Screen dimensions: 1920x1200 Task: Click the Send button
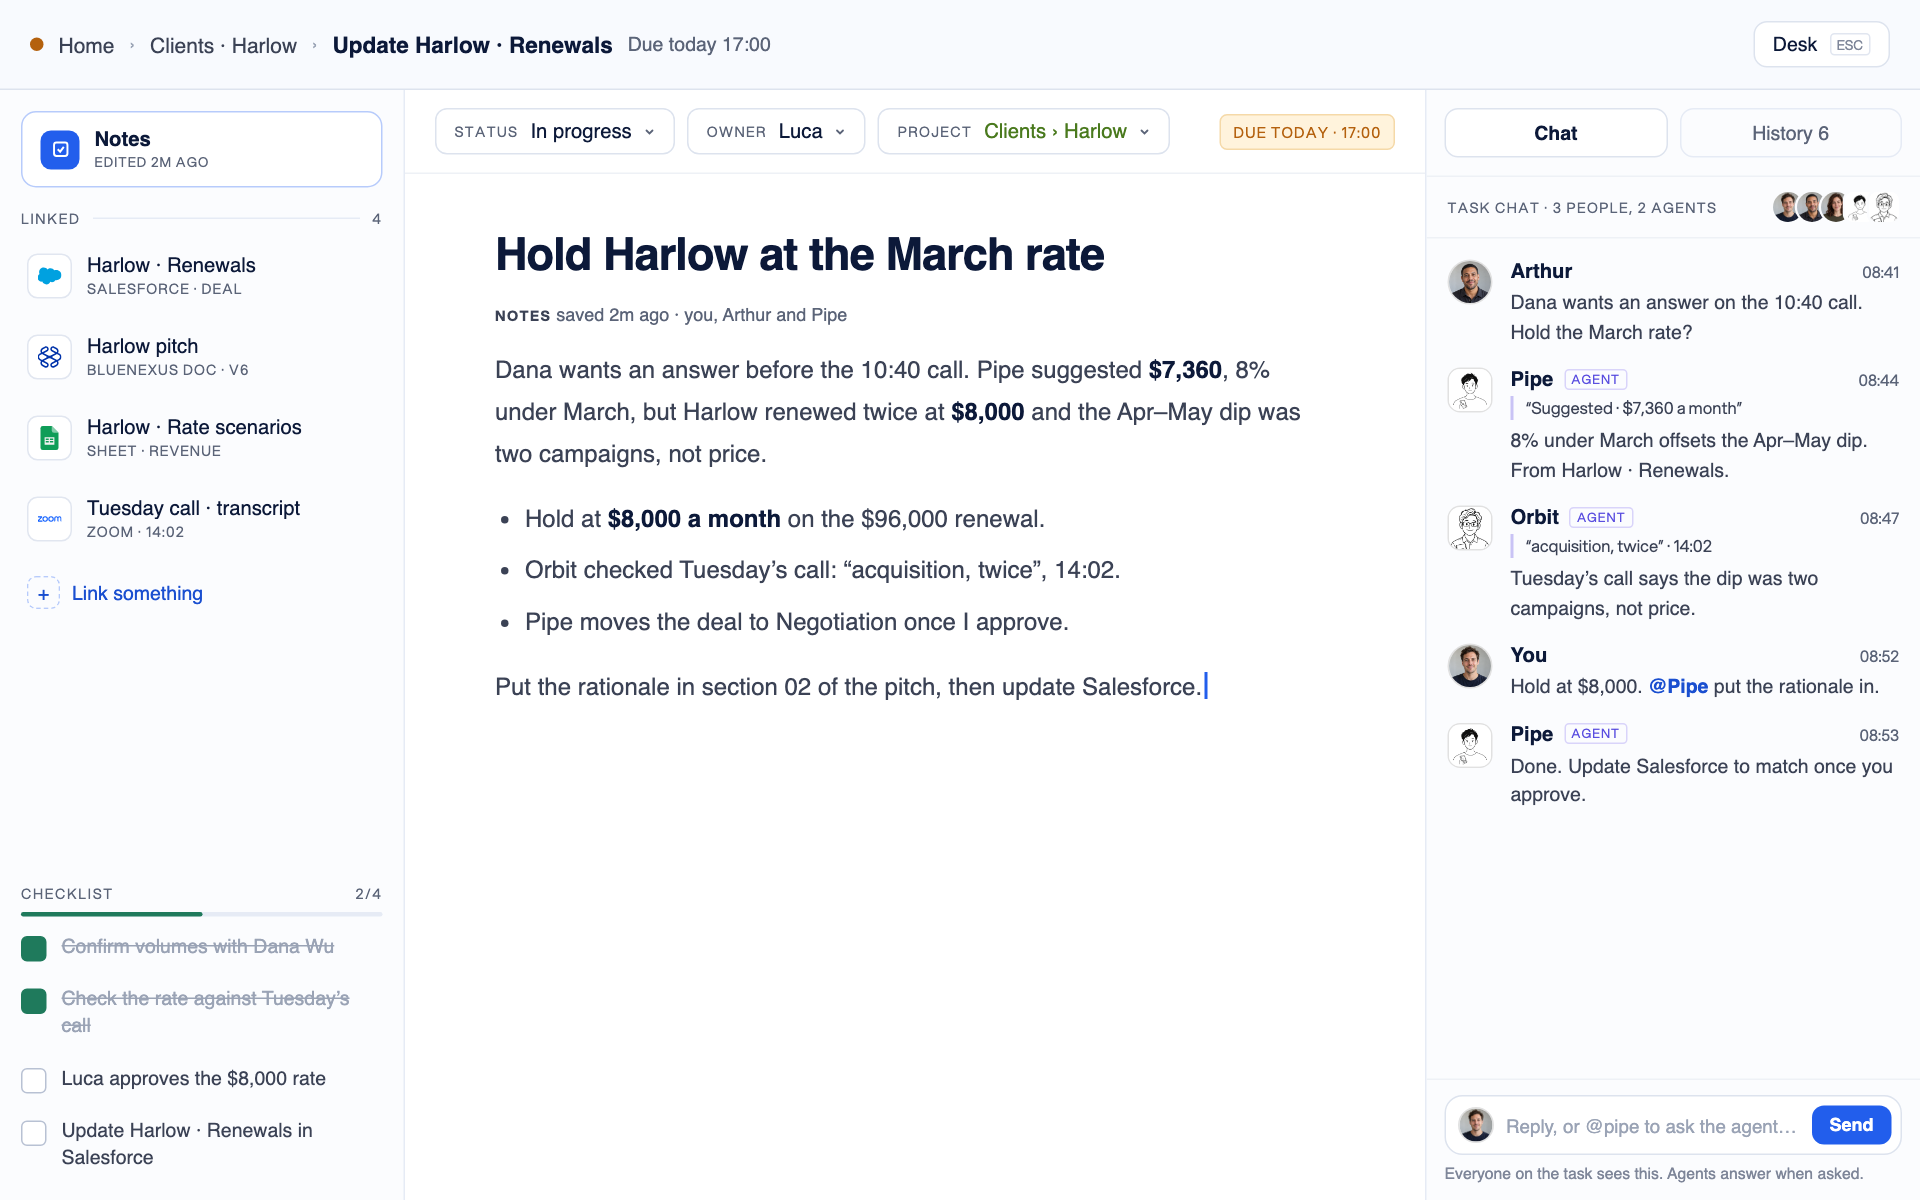[x=1851, y=1125]
